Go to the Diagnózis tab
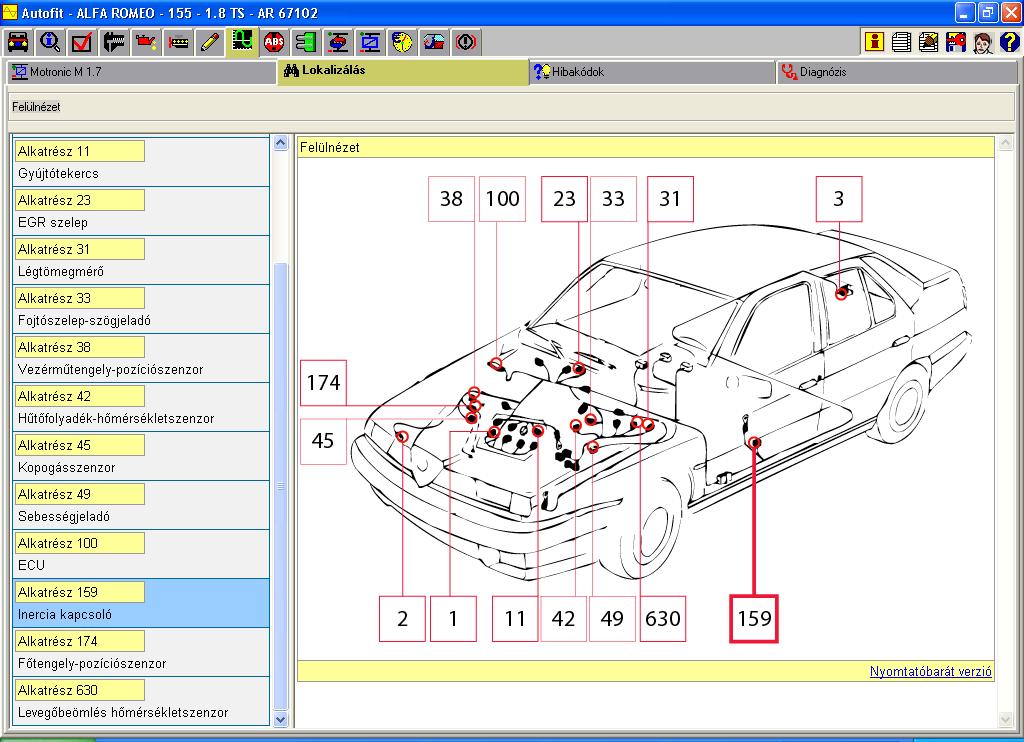This screenshot has height=742, width=1024. coord(897,72)
